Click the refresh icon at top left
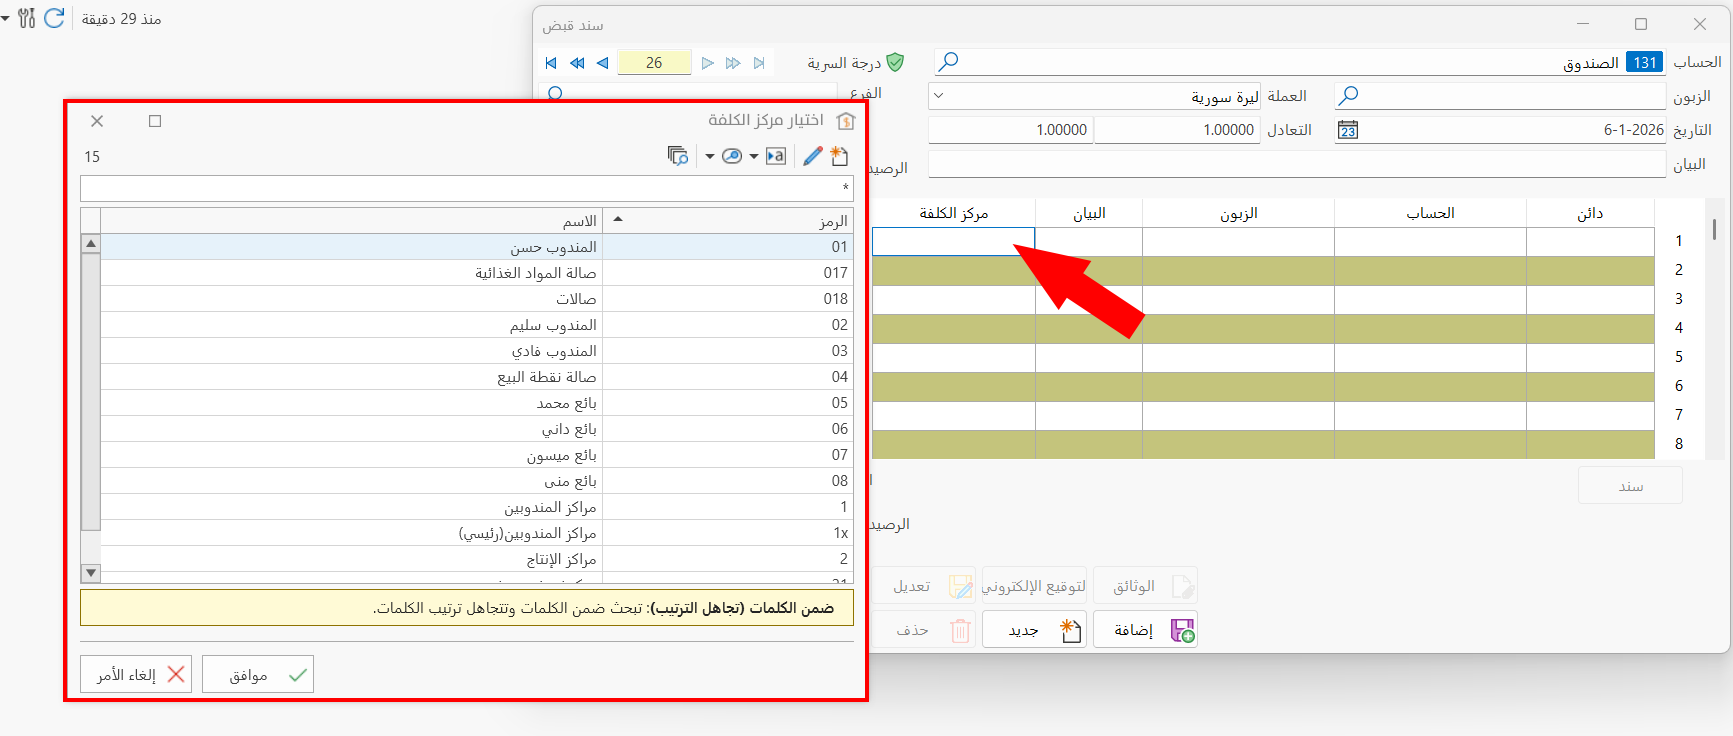This screenshot has height=736, width=1733. coord(54,18)
